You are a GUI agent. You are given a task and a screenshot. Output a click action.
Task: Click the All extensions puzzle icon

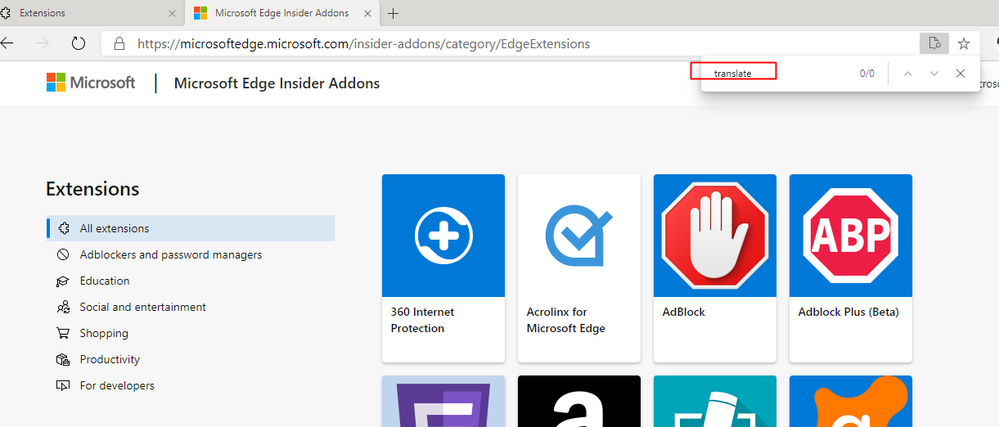point(63,228)
